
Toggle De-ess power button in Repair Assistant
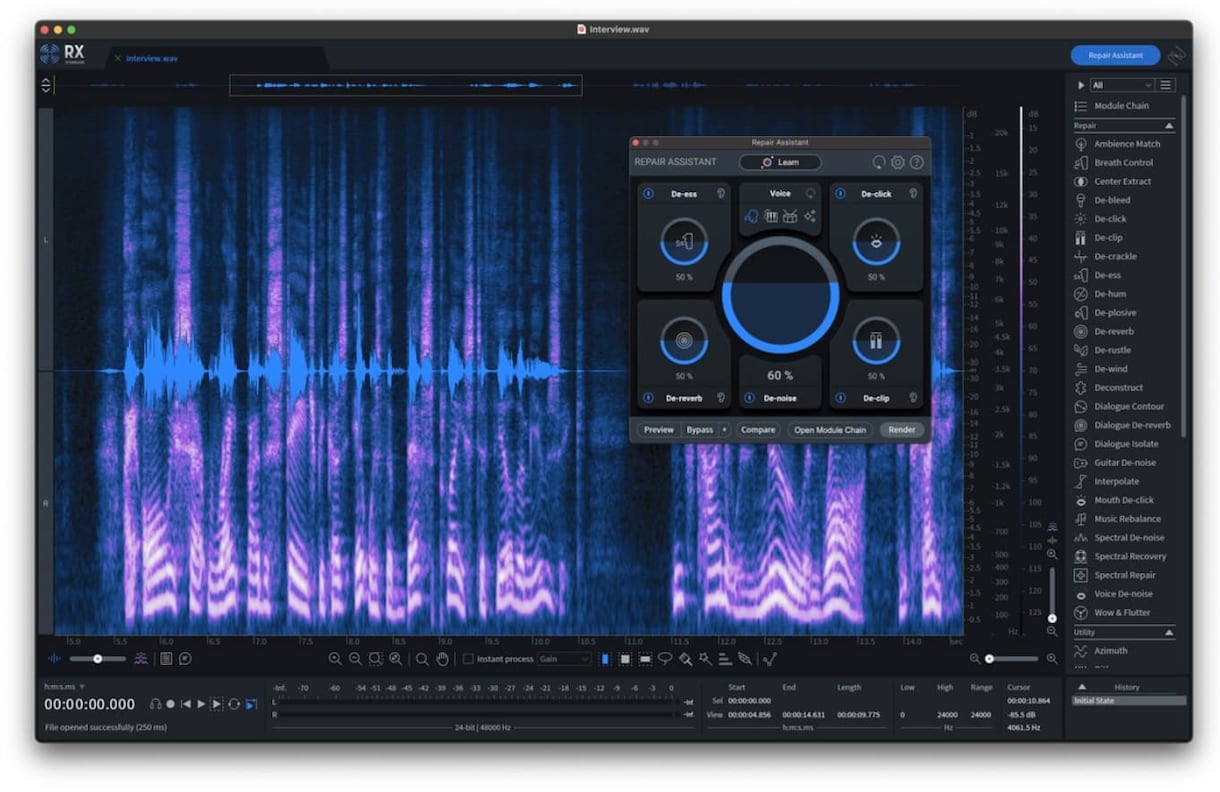(647, 194)
